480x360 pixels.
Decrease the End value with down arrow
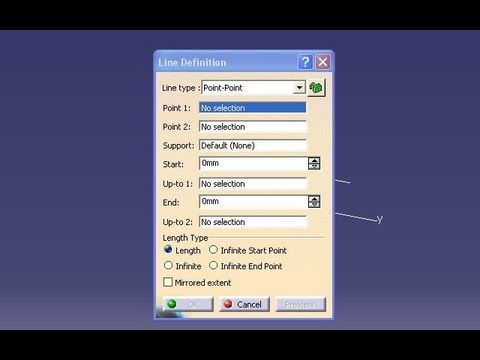tap(314, 205)
